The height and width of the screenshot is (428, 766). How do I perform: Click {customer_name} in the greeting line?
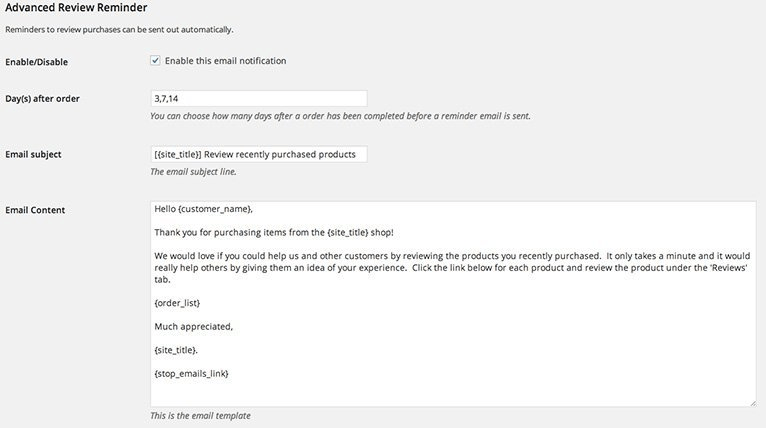click(215, 209)
